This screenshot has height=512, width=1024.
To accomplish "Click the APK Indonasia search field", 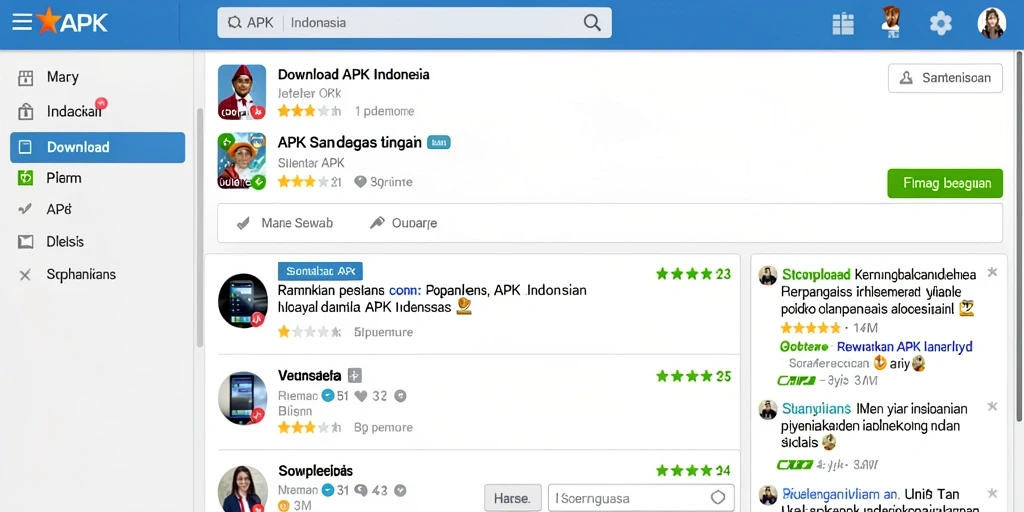I will (415, 23).
